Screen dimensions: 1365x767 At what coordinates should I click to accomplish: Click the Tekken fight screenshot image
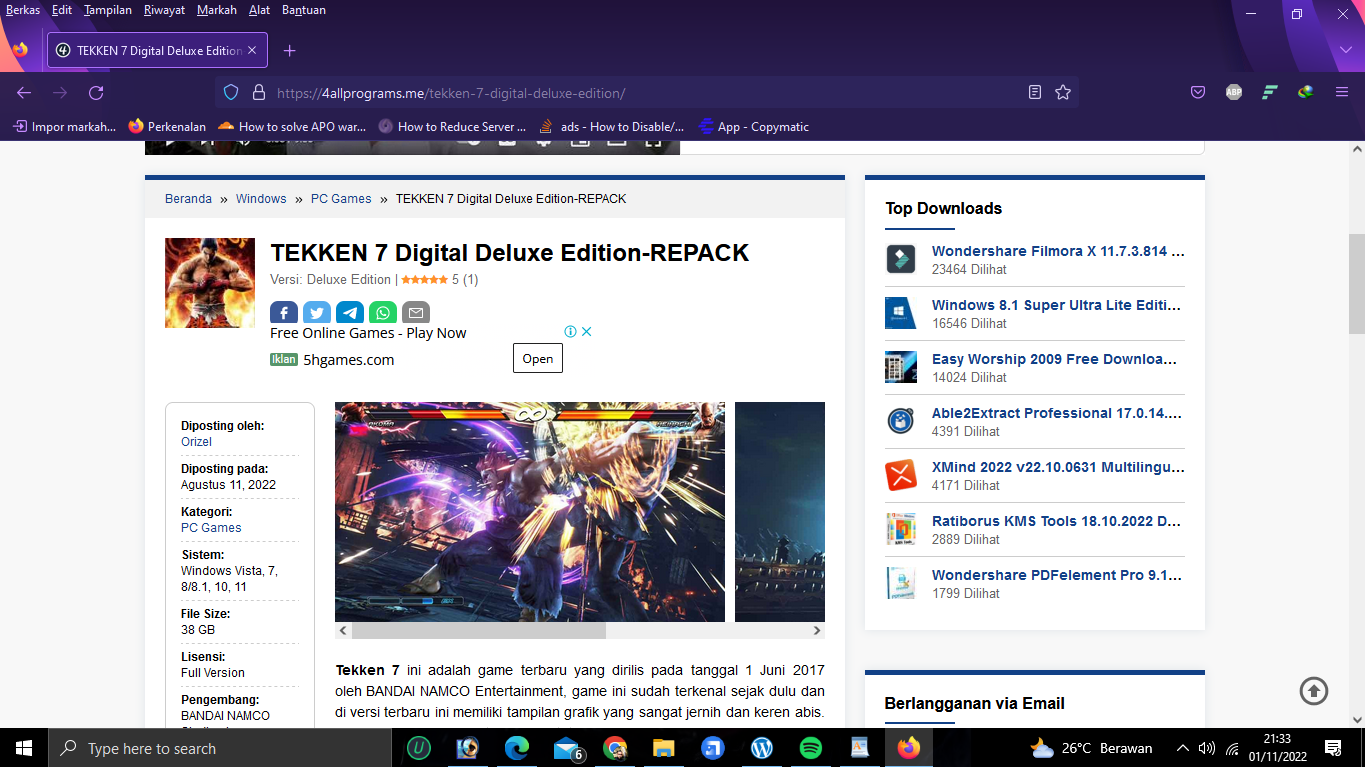pos(530,512)
